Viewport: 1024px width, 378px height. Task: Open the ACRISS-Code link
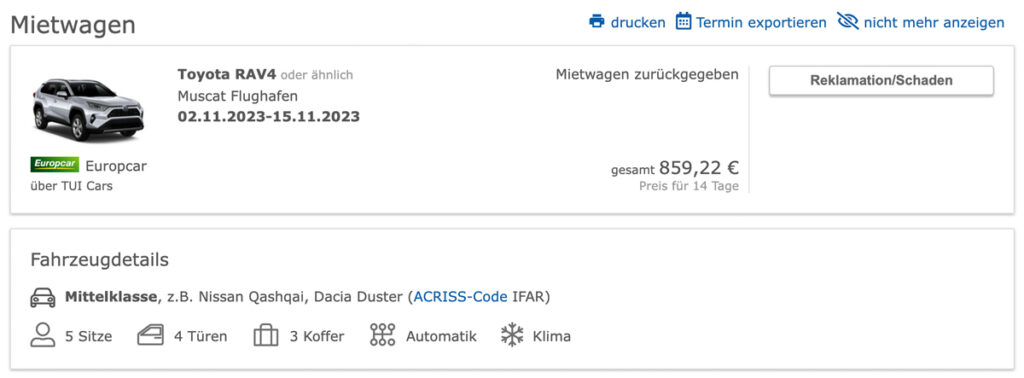point(460,297)
